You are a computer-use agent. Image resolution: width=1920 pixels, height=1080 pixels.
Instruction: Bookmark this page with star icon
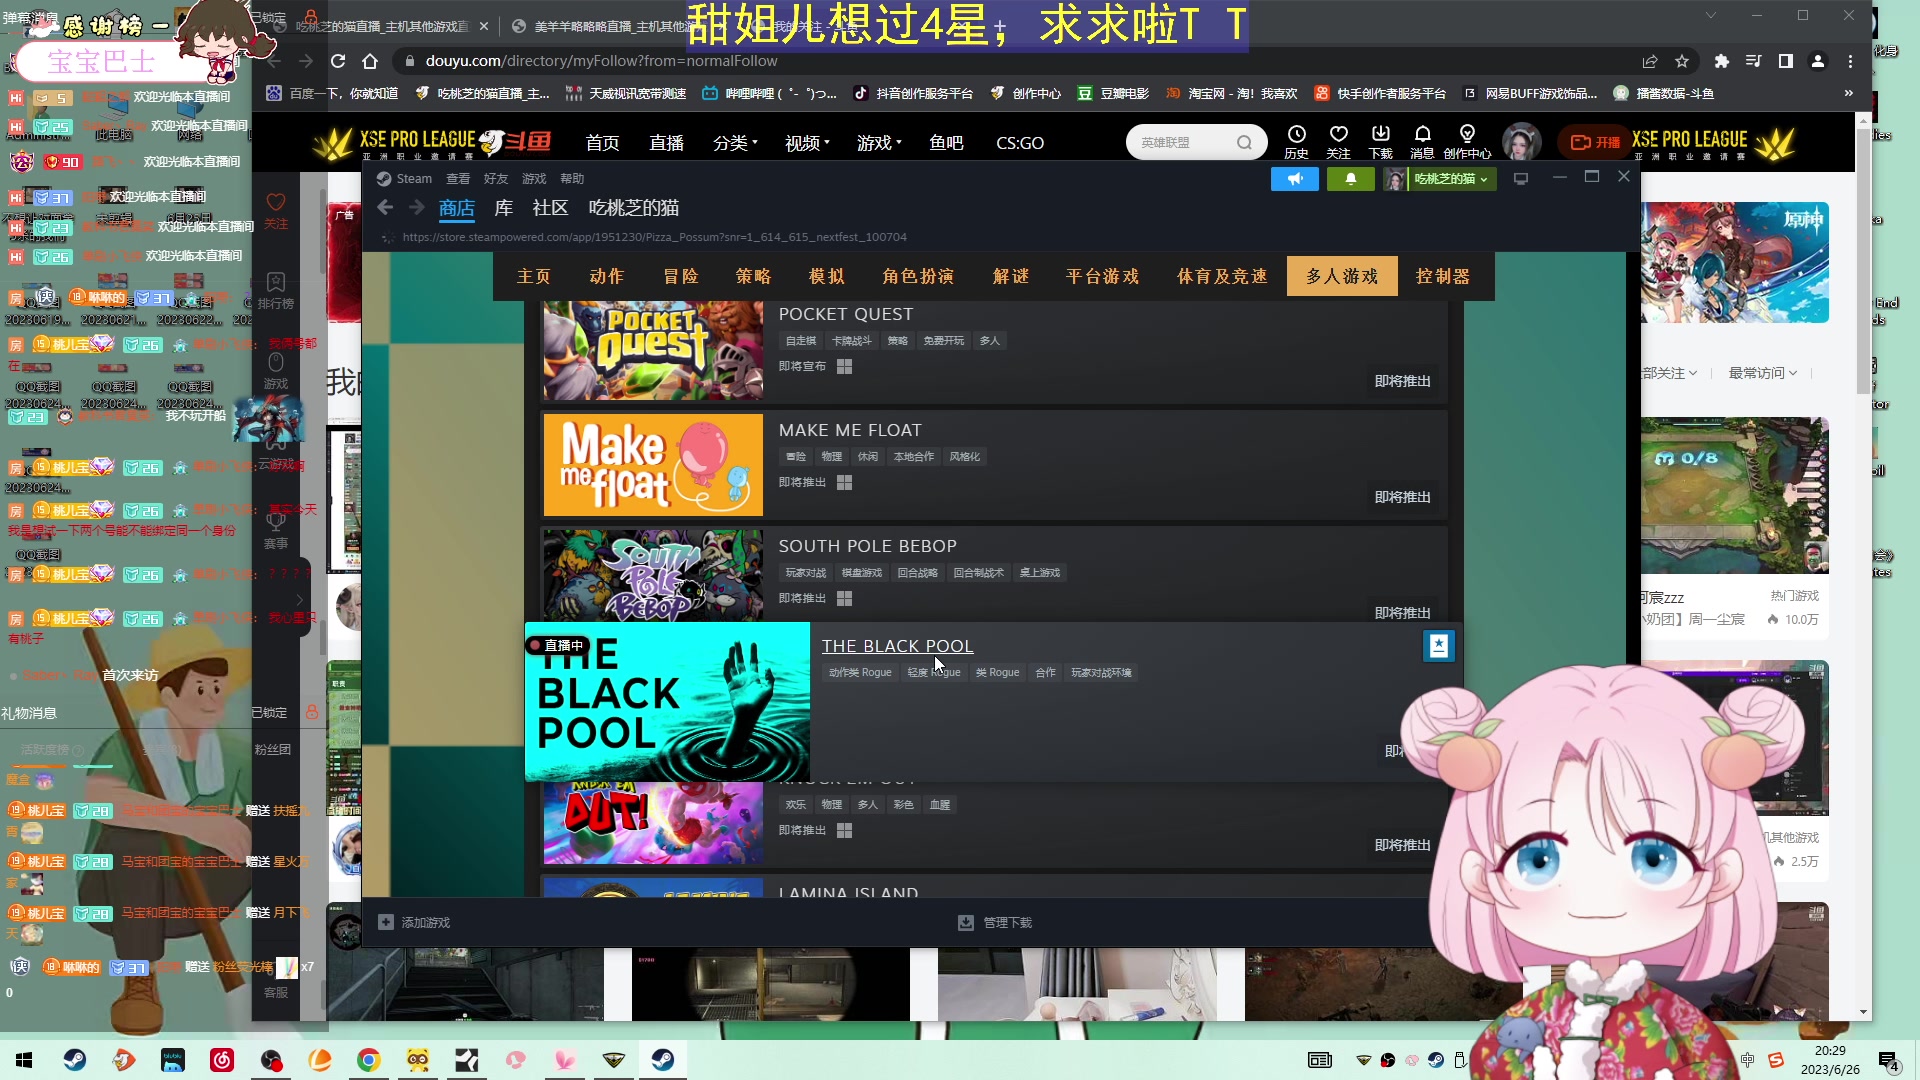(1682, 61)
